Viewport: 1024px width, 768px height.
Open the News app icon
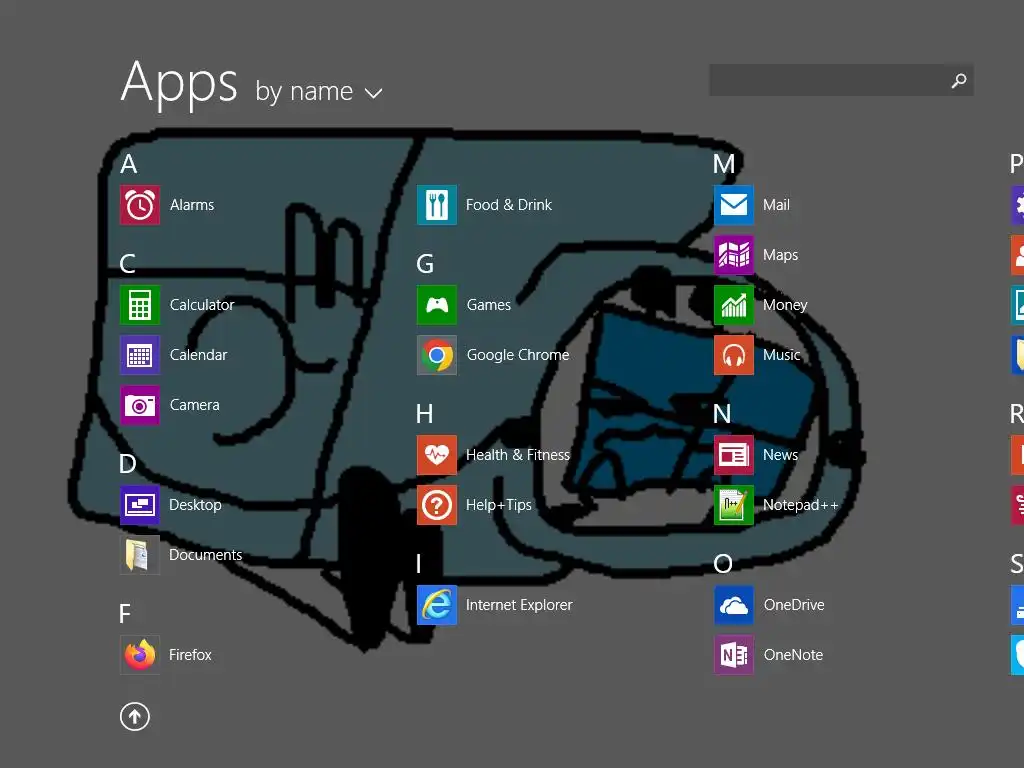[x=734, y=455]
